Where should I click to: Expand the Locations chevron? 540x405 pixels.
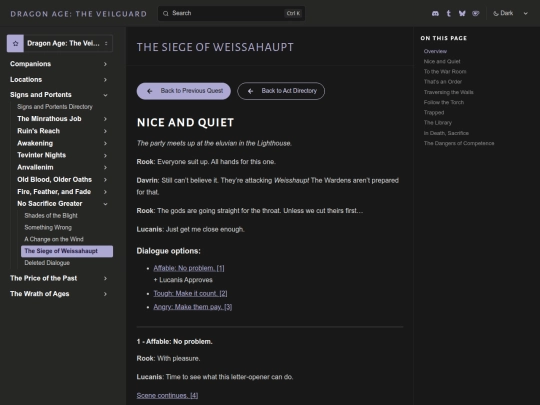pos(105,80)
